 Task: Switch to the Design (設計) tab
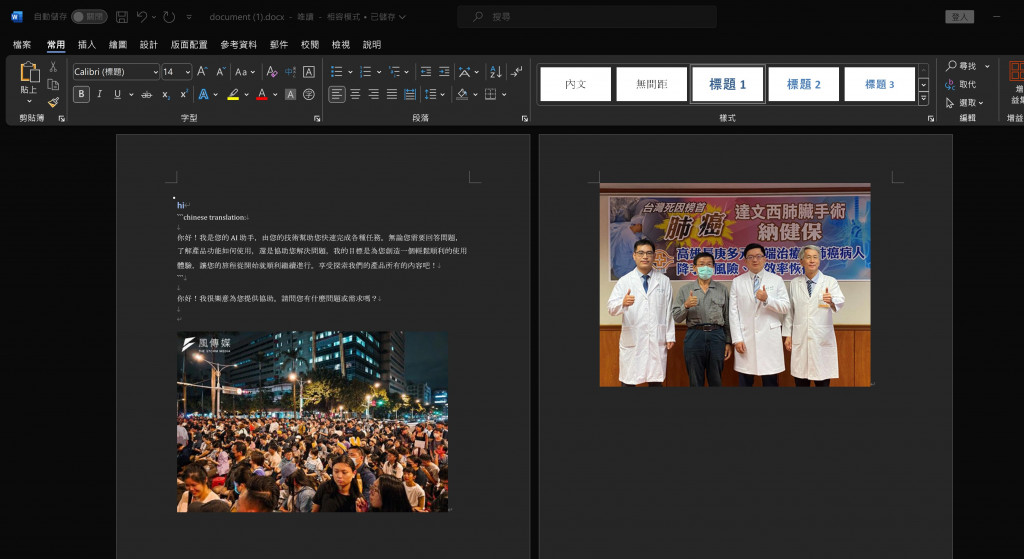point(149,44)
